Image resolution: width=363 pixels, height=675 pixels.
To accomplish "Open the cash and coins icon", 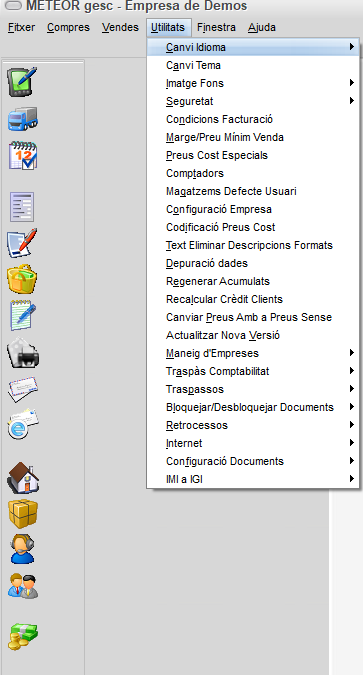I will click(x=23, y=637).
